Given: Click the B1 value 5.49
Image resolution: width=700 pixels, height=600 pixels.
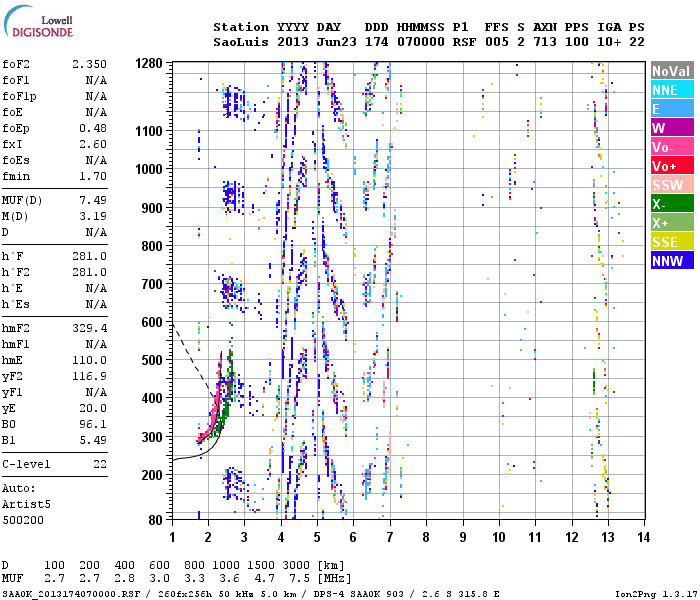Looking at the screenshot, I should [93, 440].
